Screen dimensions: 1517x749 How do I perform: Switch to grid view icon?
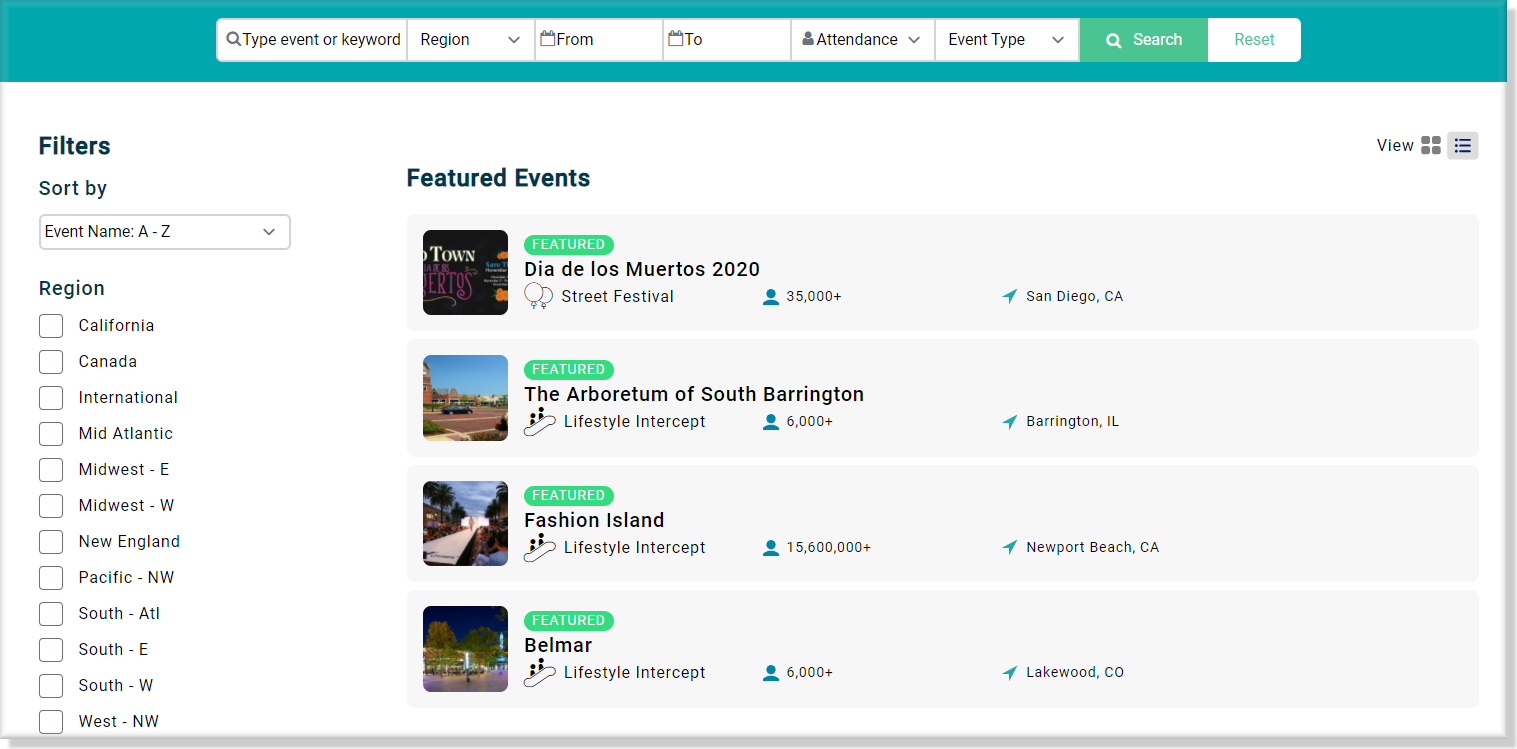click(x=1431, y=146)
